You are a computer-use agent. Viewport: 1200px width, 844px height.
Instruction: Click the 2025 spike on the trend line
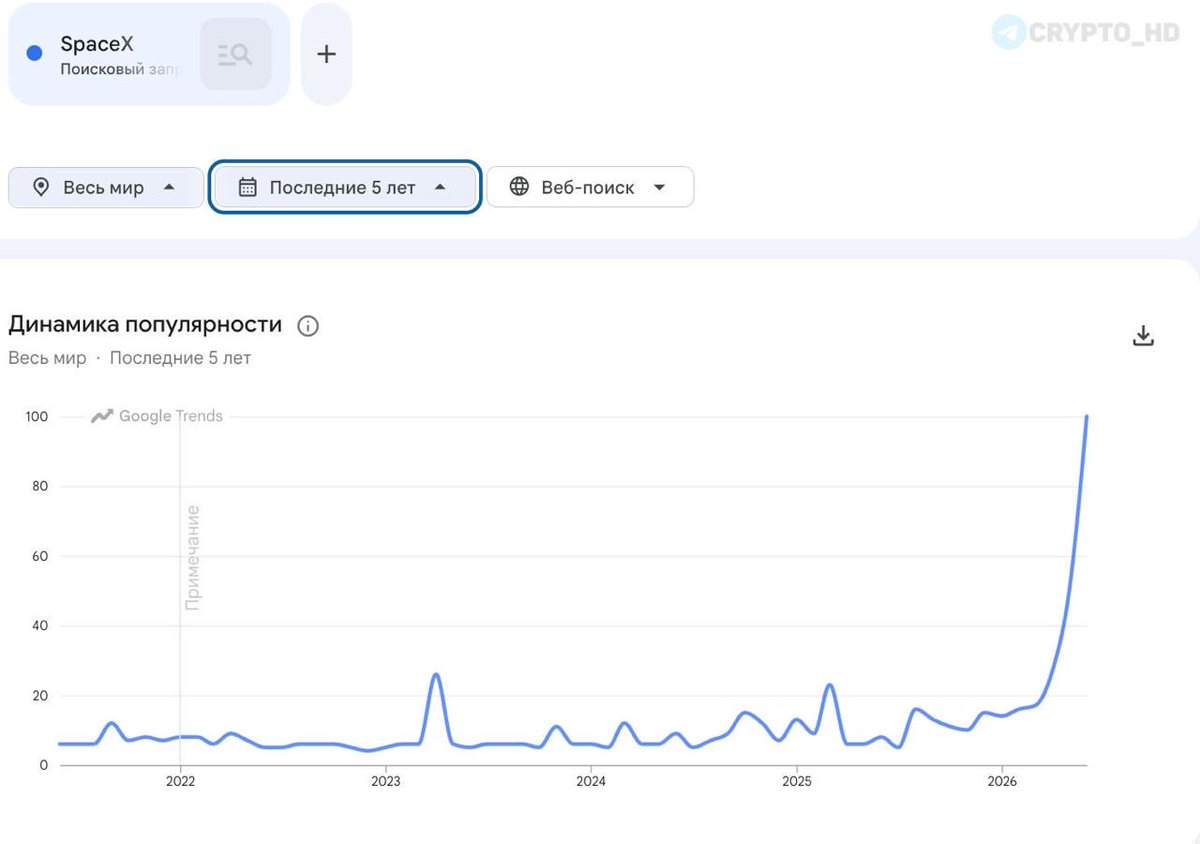tap(830, 686)
